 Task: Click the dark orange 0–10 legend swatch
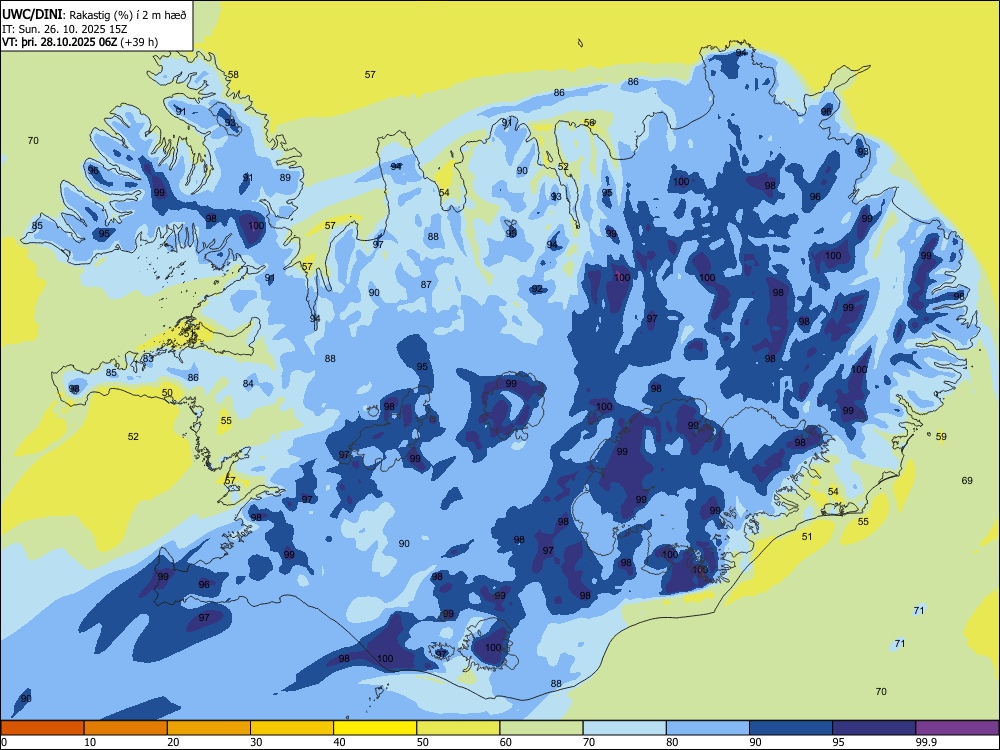pos(42,728)
